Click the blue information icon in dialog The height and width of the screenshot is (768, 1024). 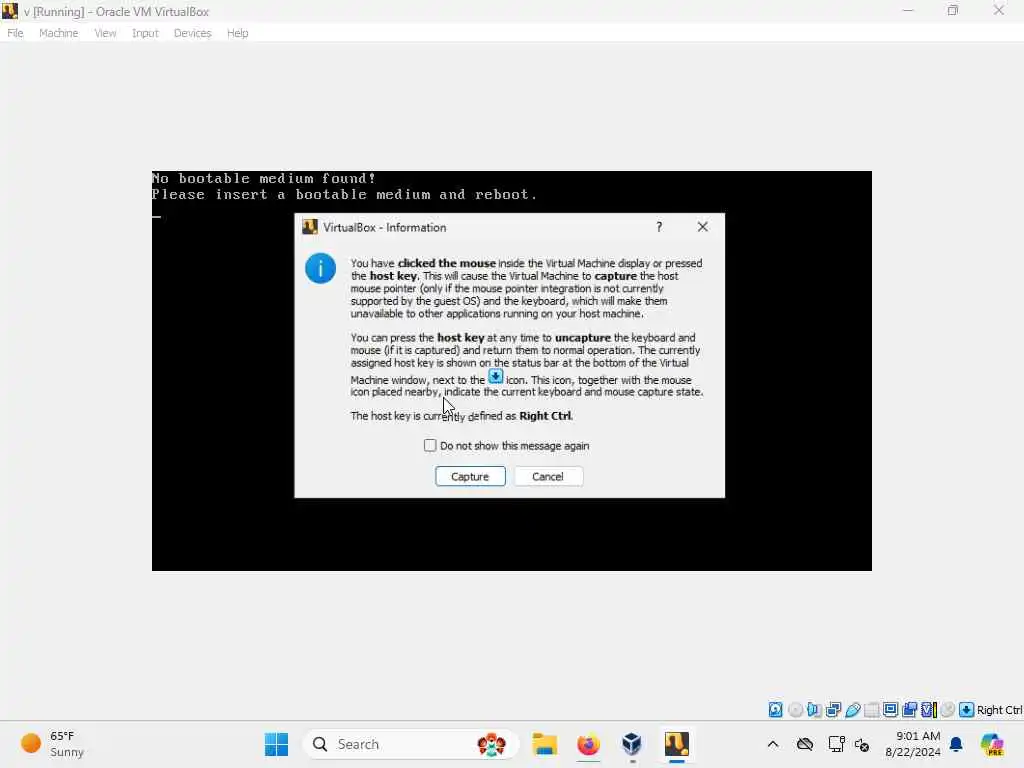pos(320,268)
